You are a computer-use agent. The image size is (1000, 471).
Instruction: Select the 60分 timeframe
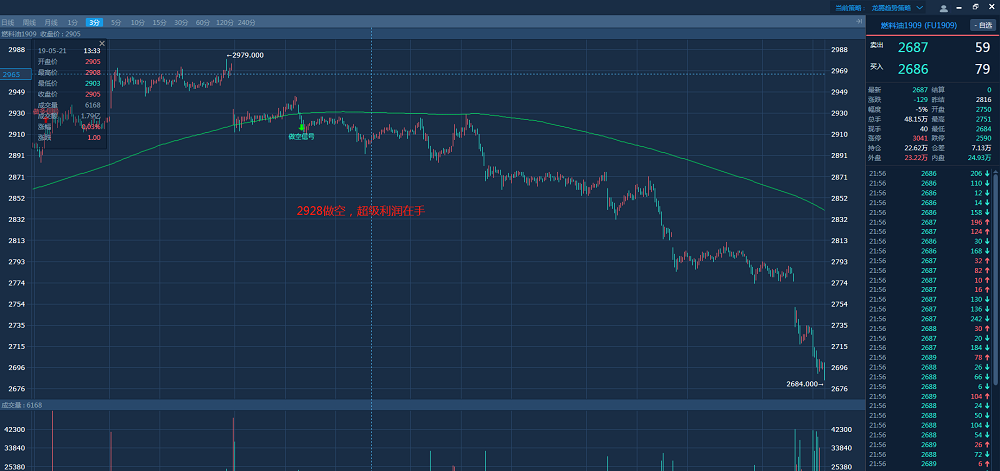click(202, 21)
